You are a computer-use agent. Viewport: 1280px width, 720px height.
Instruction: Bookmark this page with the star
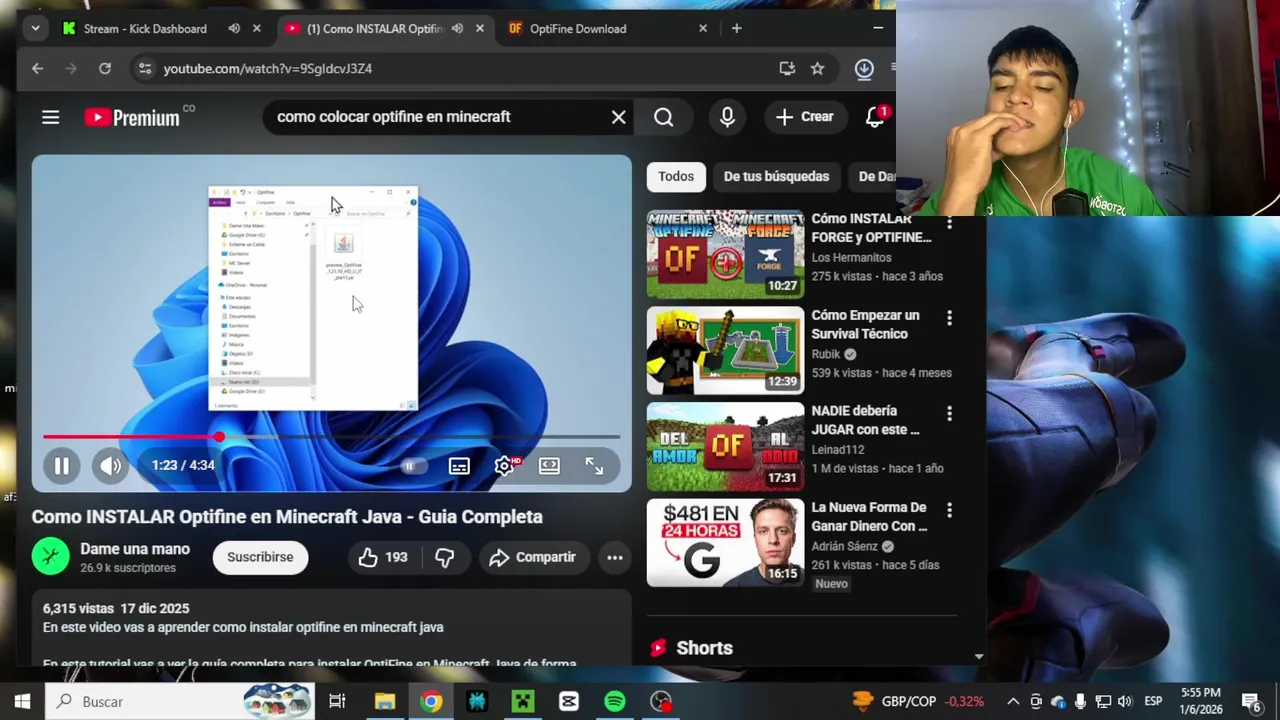pyautogui.click(x=817, y=68)
